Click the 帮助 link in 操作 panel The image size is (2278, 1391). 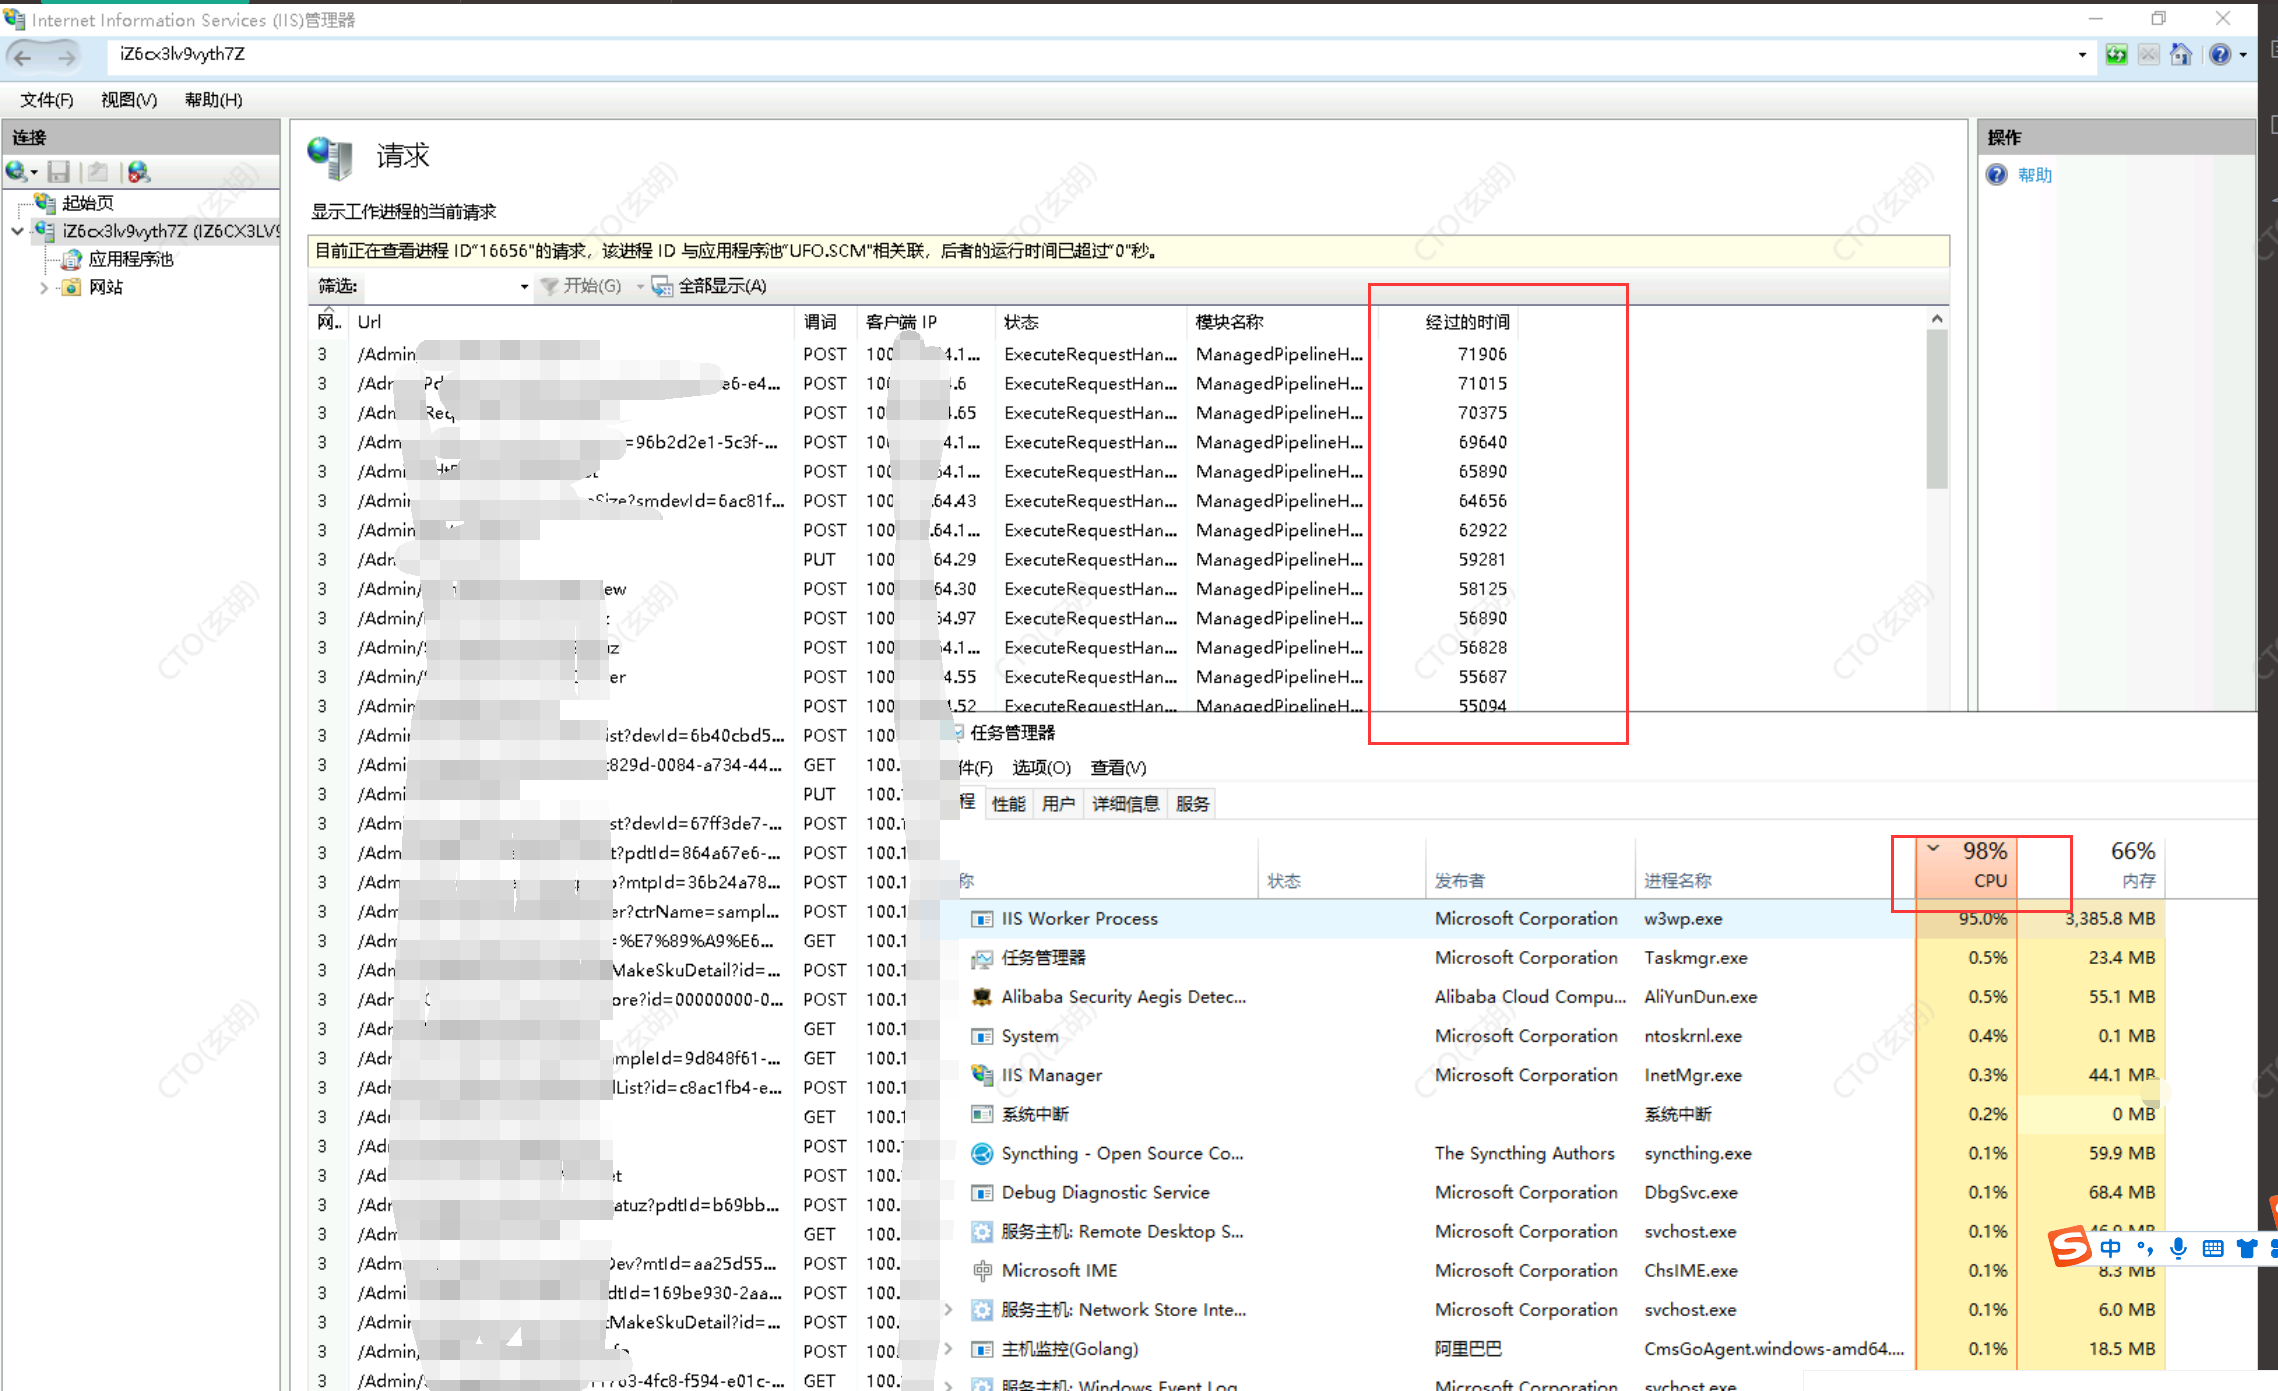point(2034,175)
